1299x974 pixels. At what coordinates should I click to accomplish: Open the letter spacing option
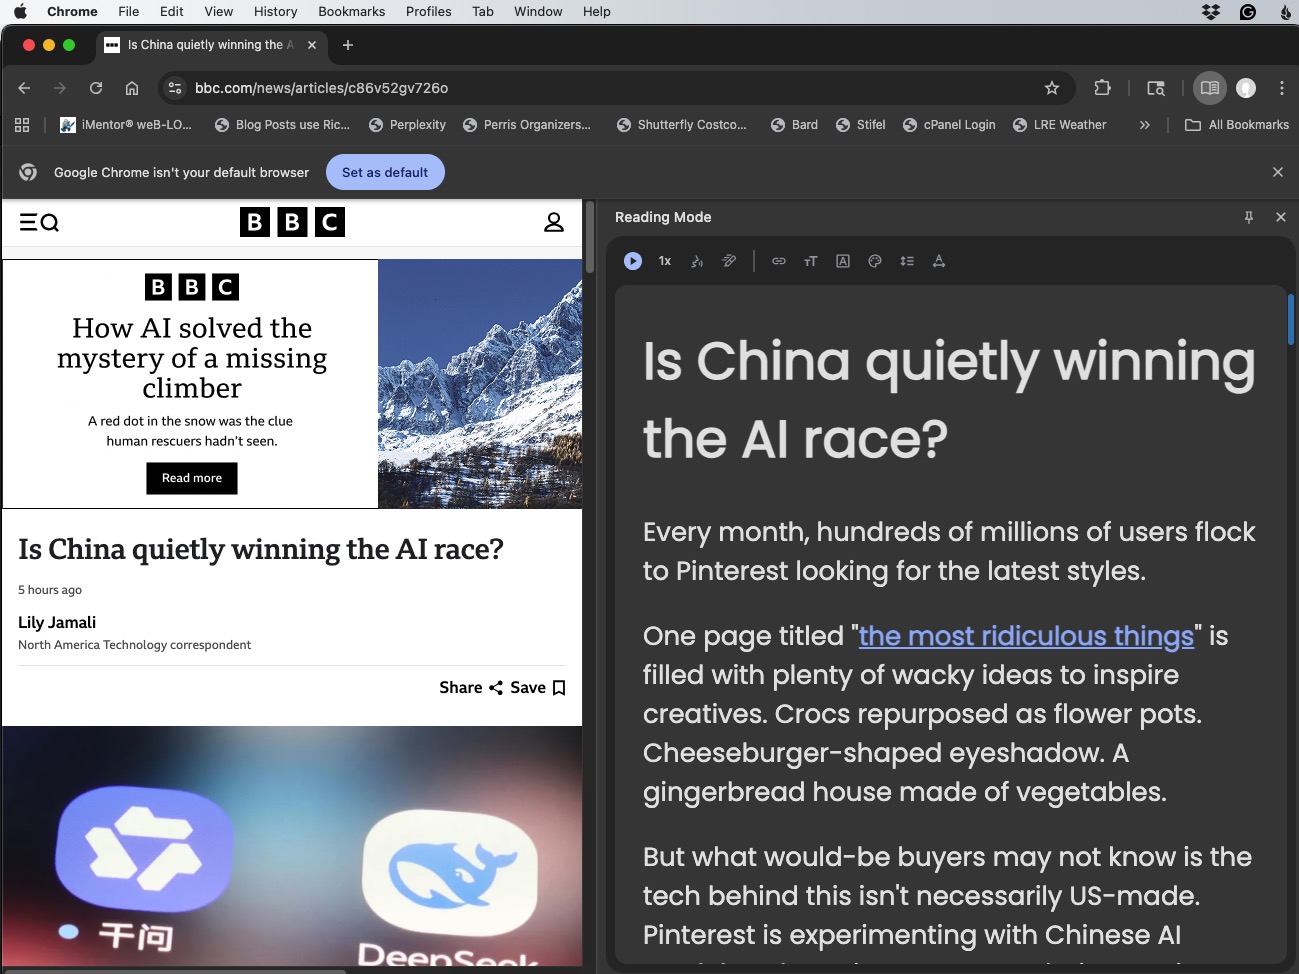coord(939,261)
